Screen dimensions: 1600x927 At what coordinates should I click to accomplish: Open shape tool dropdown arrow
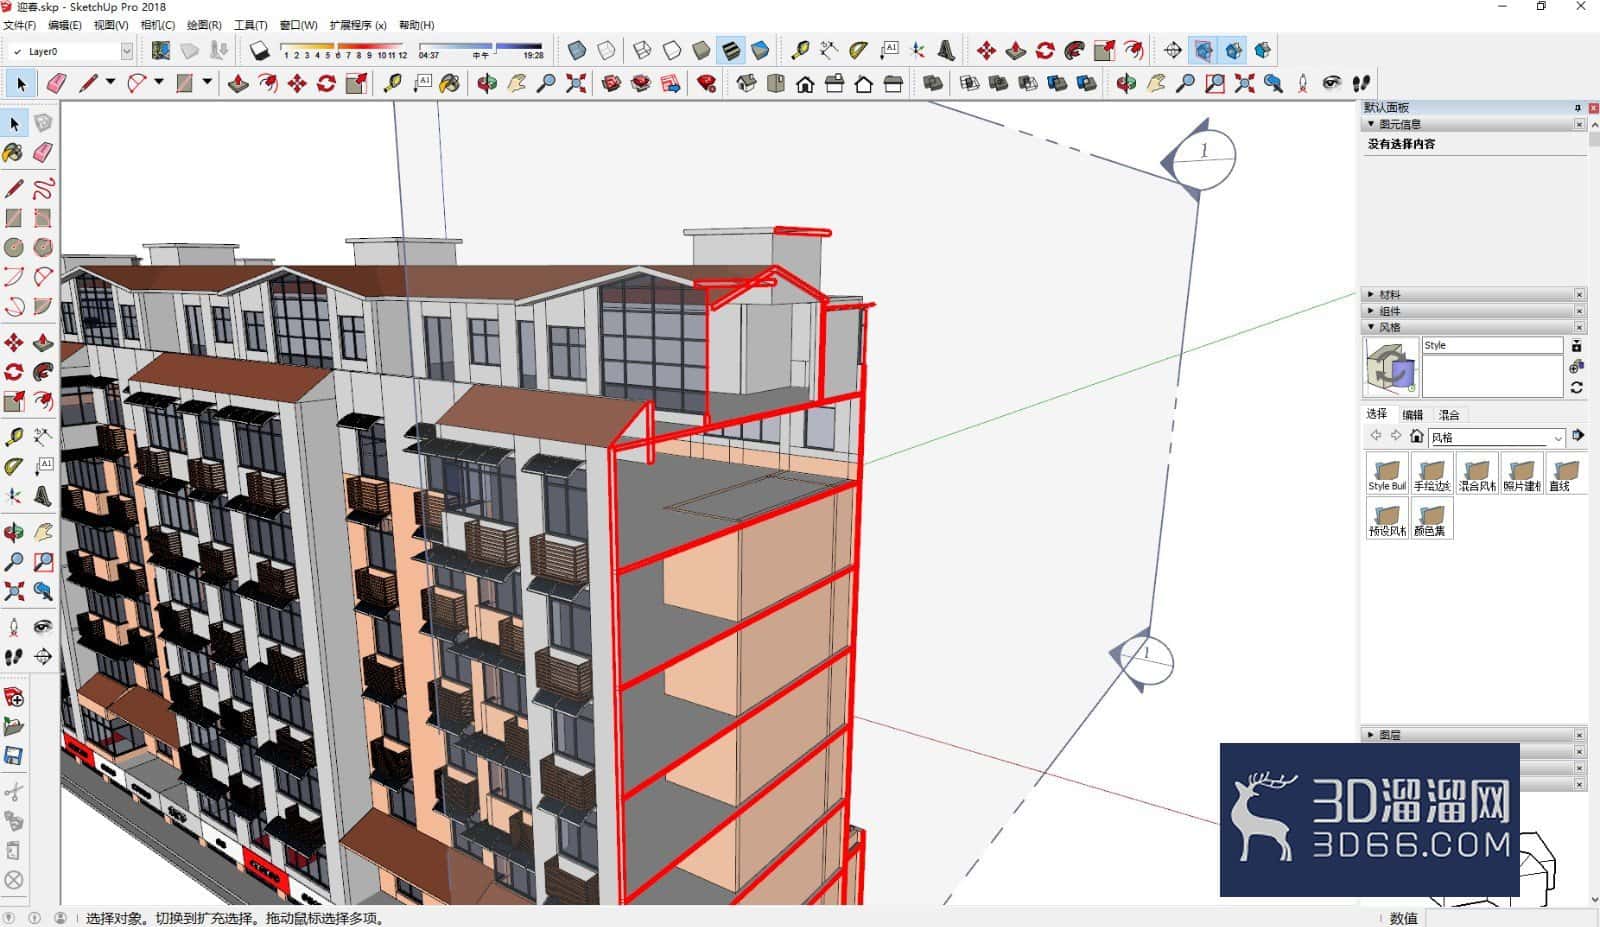point(207,82)
